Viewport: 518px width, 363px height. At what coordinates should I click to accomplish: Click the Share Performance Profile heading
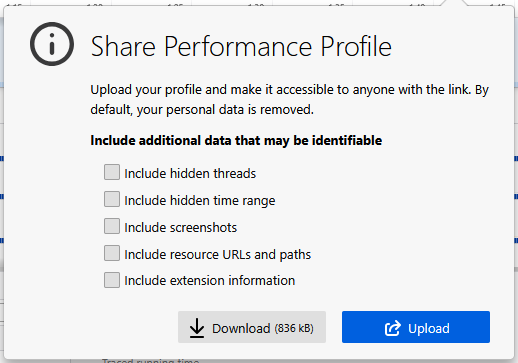(x=241, y=46)
